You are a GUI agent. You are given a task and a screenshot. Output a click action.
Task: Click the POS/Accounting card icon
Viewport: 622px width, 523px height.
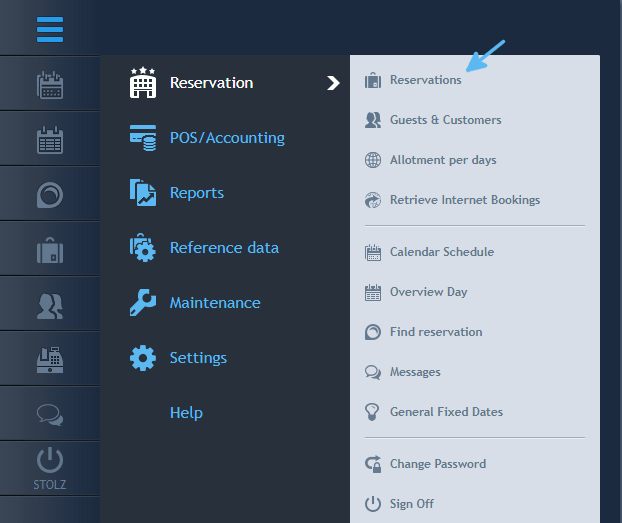143,138
